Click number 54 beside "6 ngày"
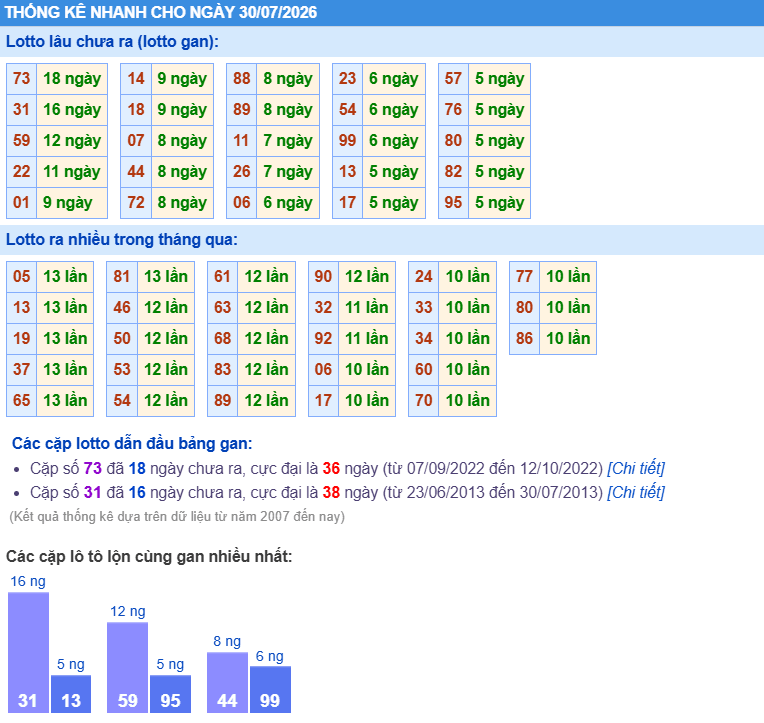The height and width of the screenshot is (723, 764). (x=347, y=110)
